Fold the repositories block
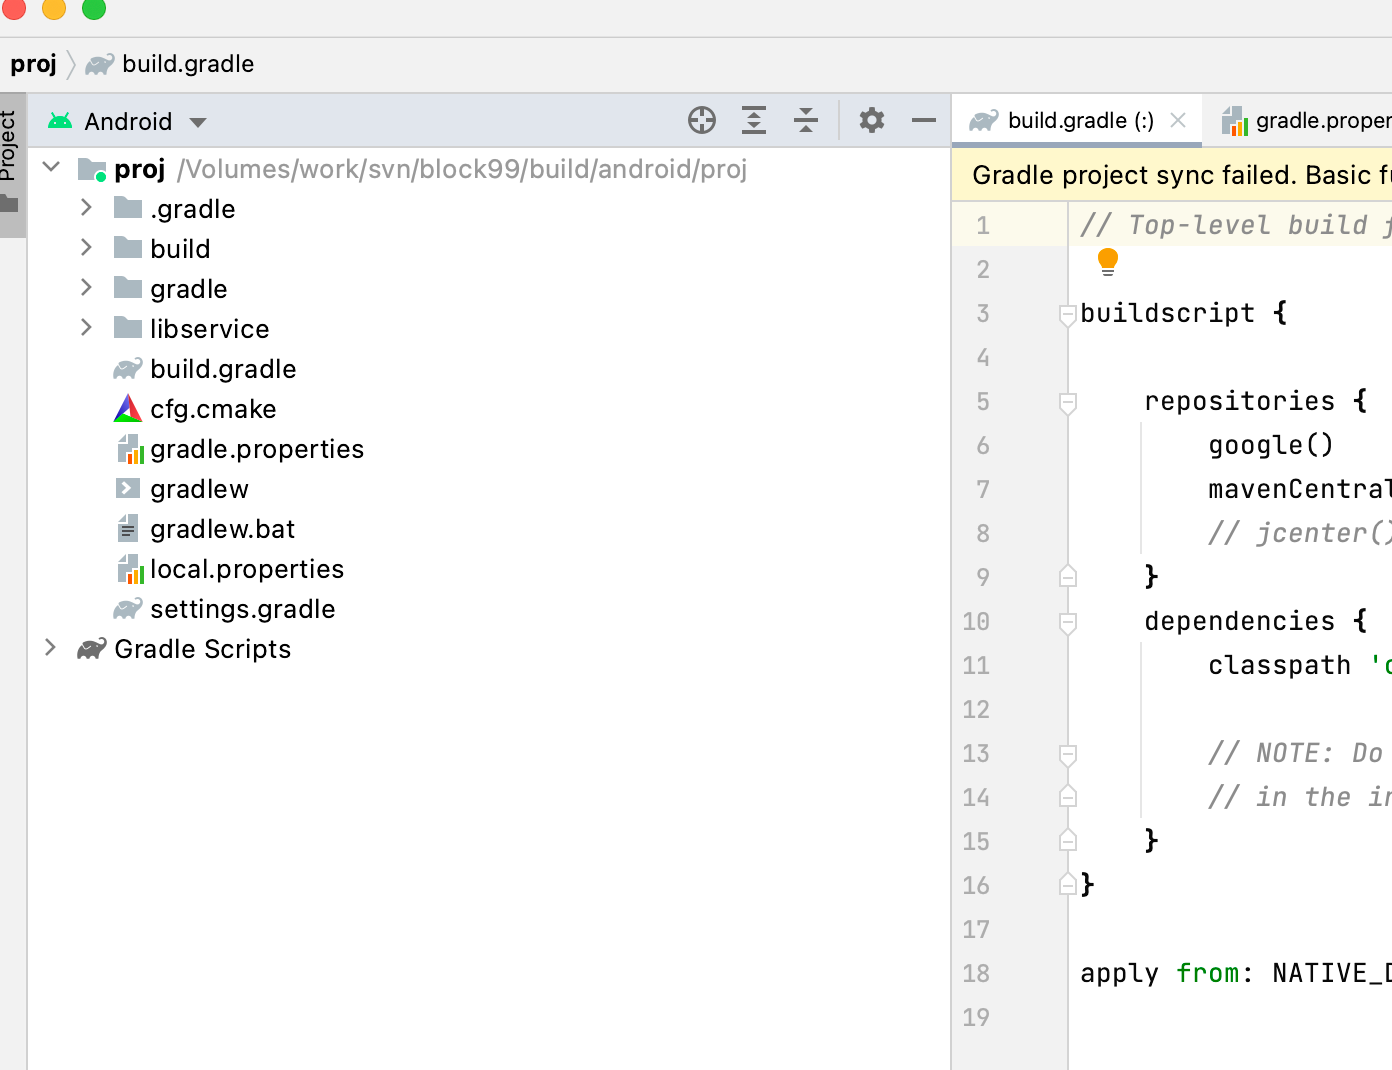This screenshot has height=1070, width=1392. coord(1068,403)
